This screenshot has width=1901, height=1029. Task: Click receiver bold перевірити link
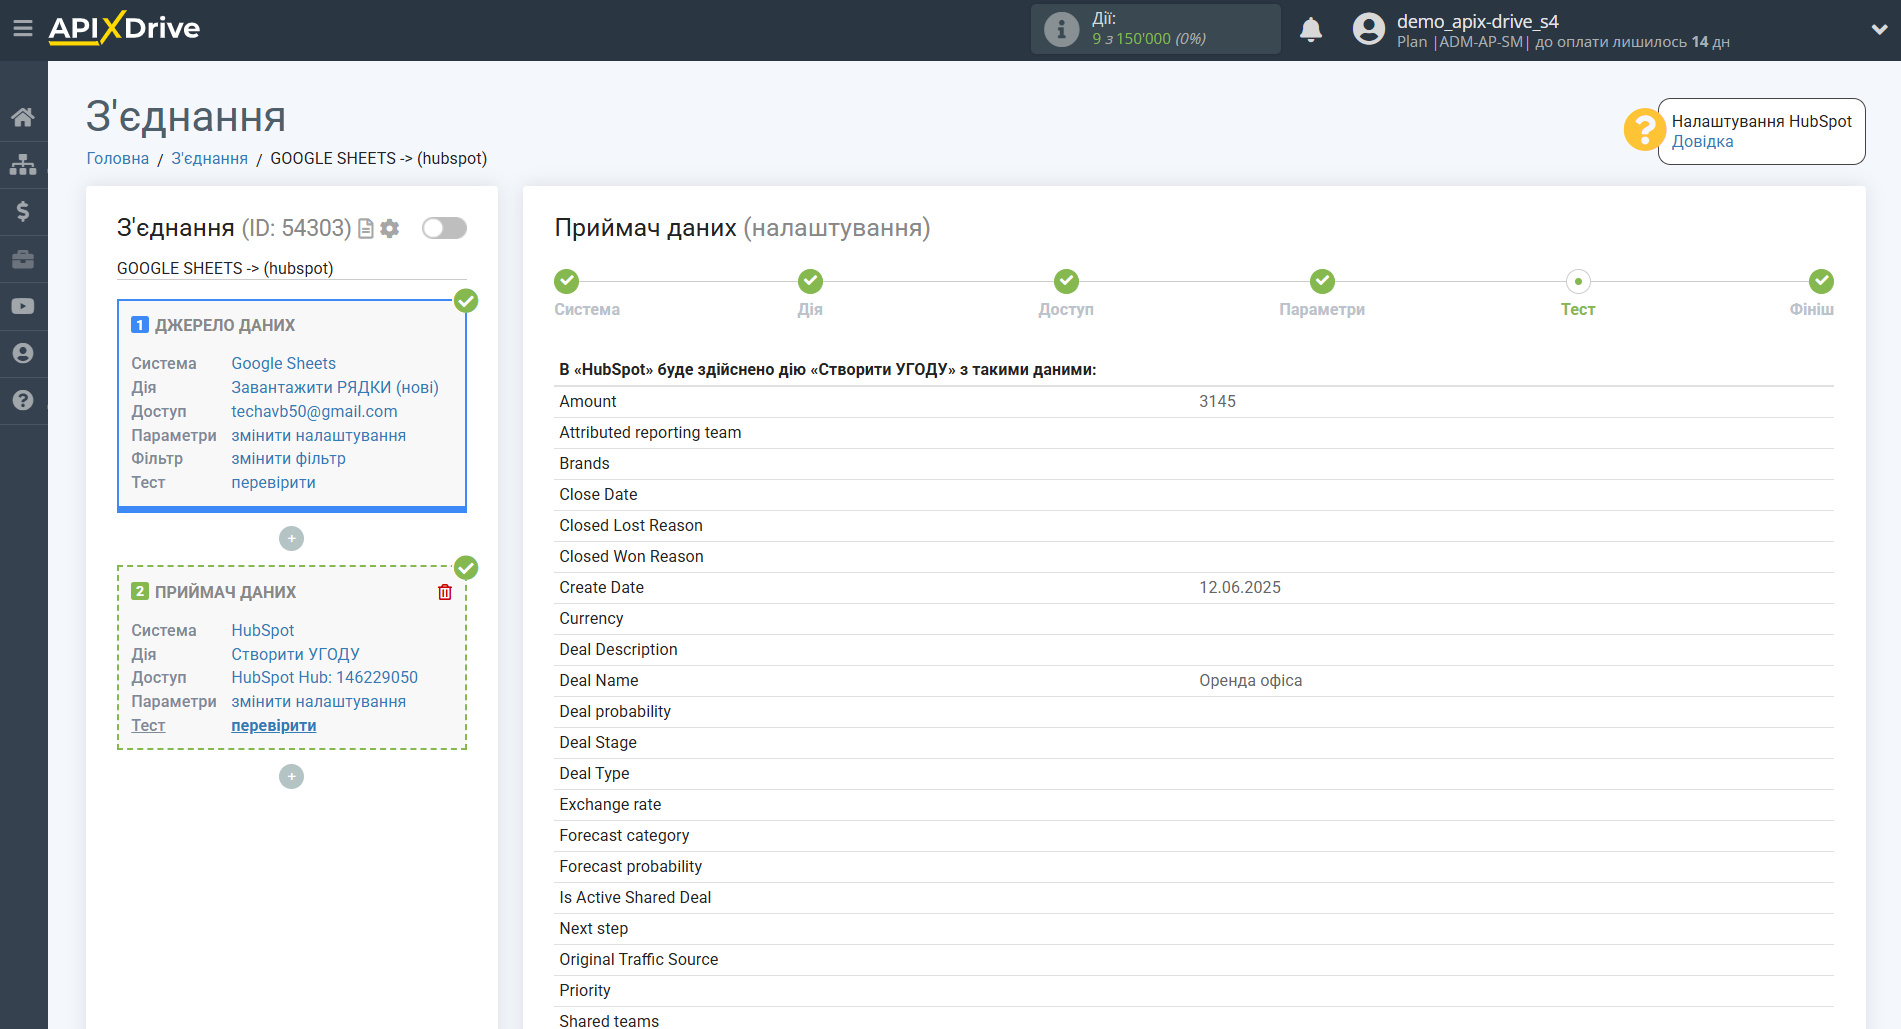(x=273, y=725)
